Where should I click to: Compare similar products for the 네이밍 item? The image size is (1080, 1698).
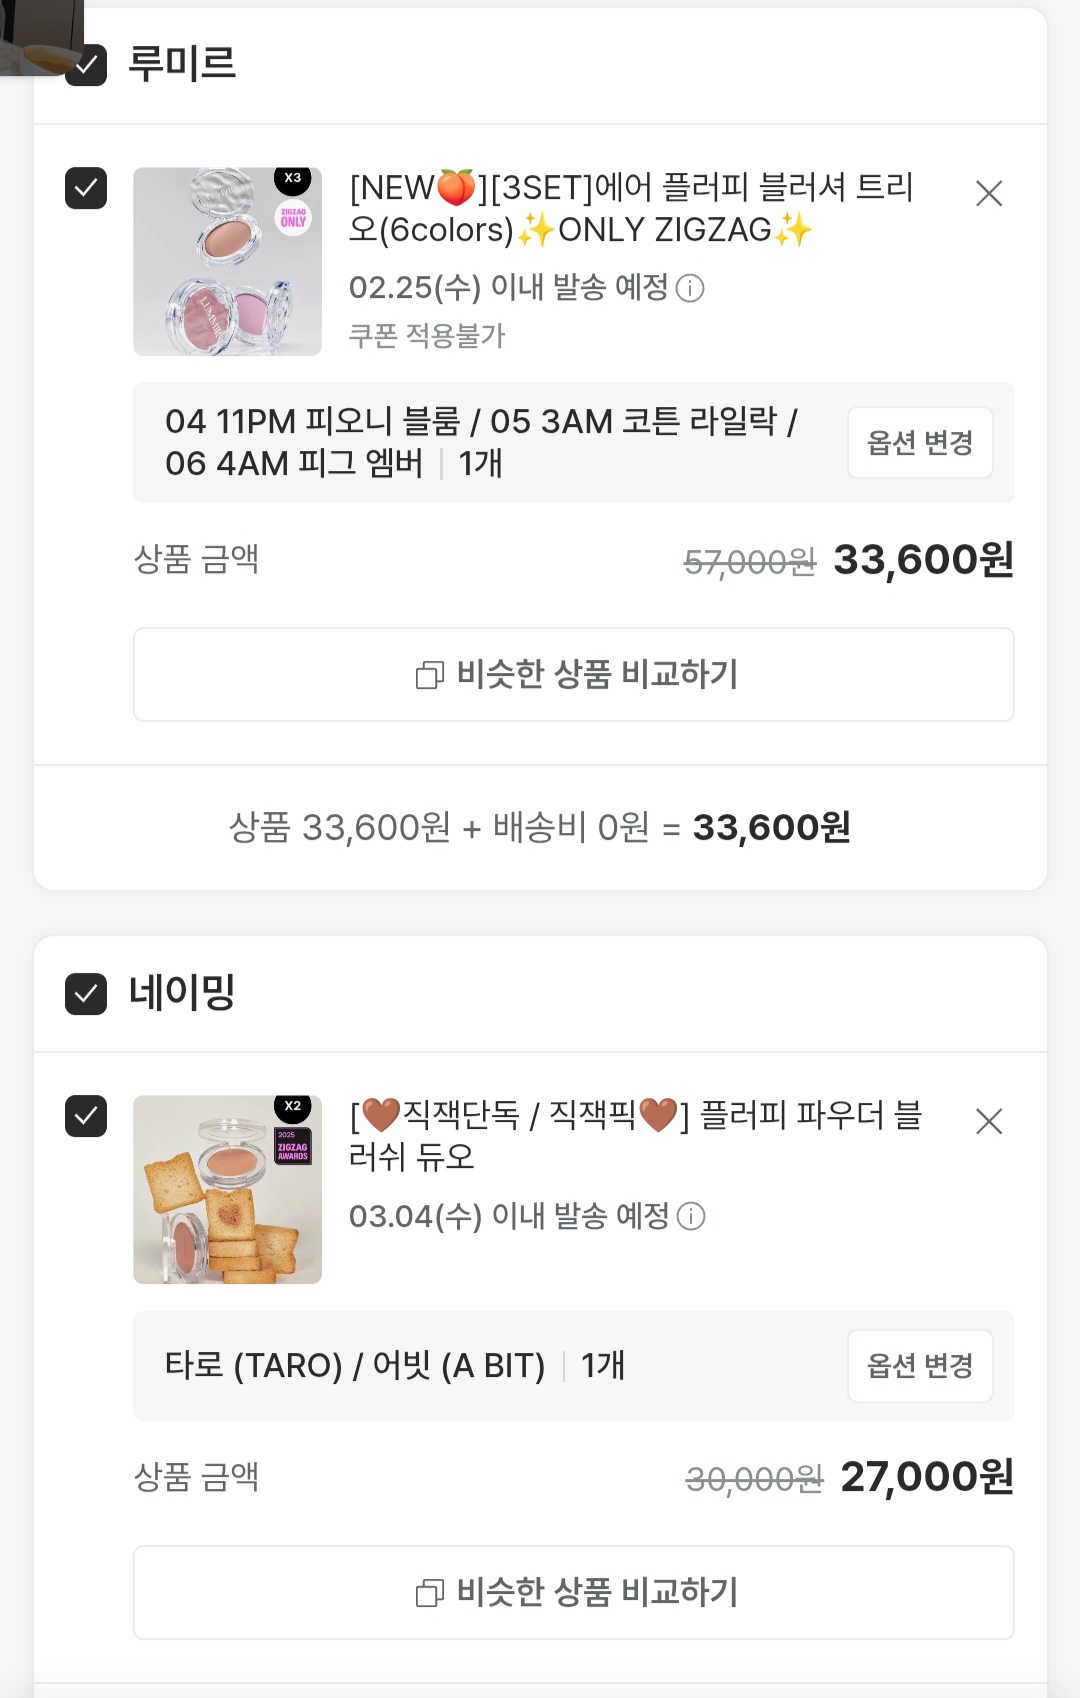(574, 1592)
